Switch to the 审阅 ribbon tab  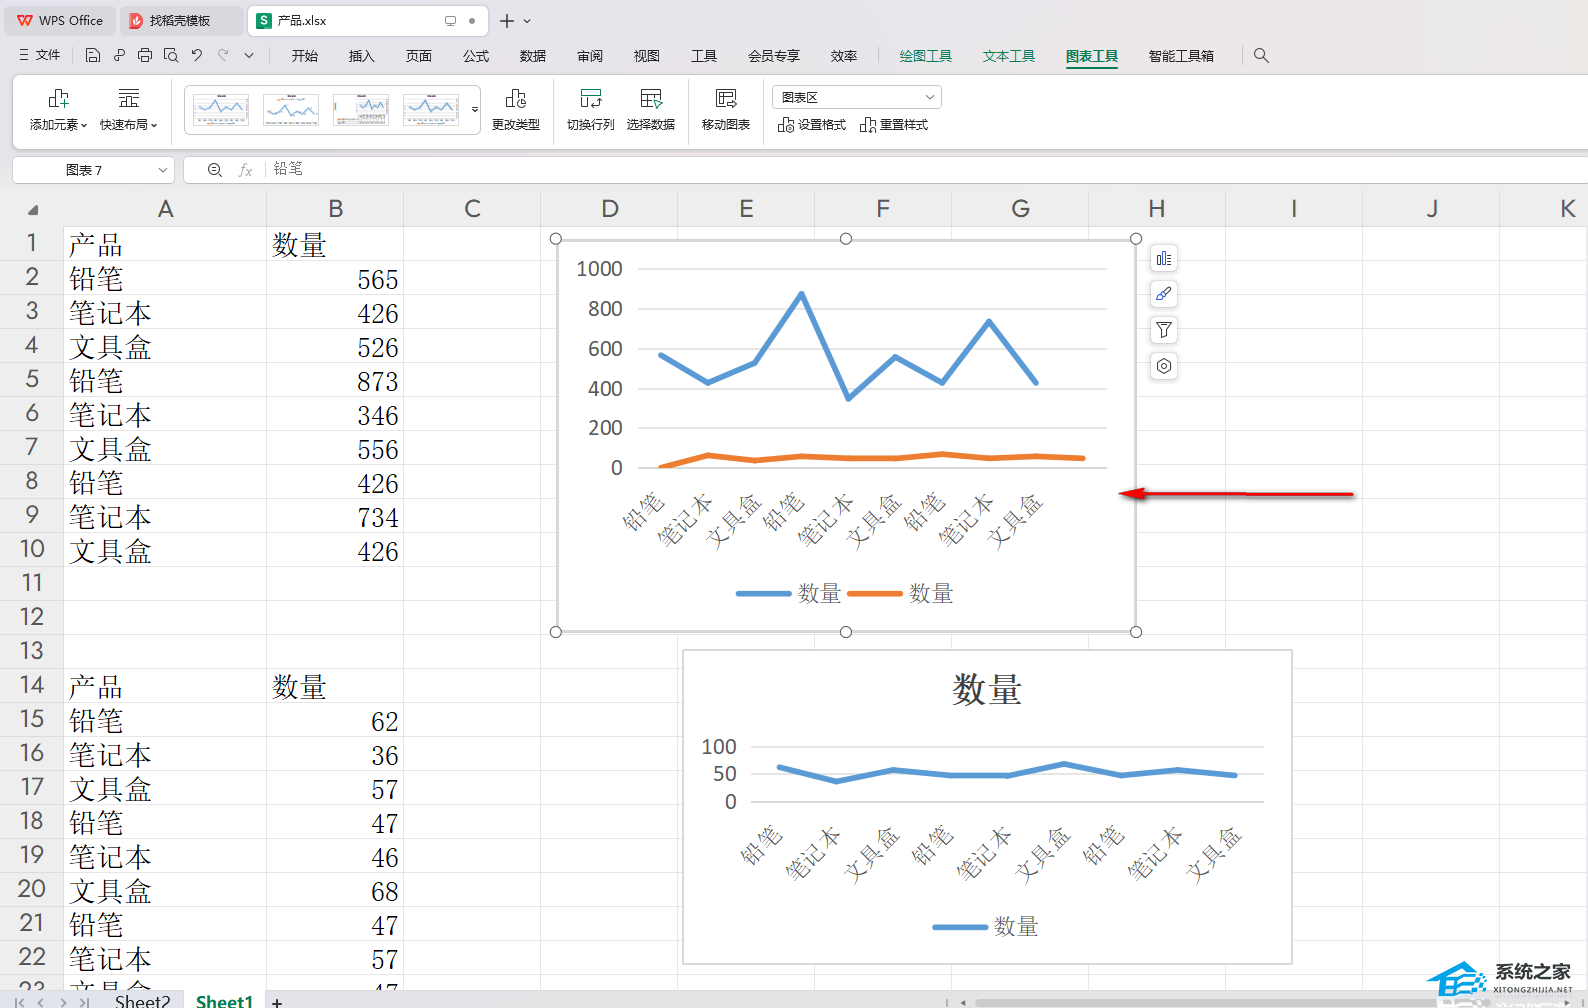coord(590,56)
